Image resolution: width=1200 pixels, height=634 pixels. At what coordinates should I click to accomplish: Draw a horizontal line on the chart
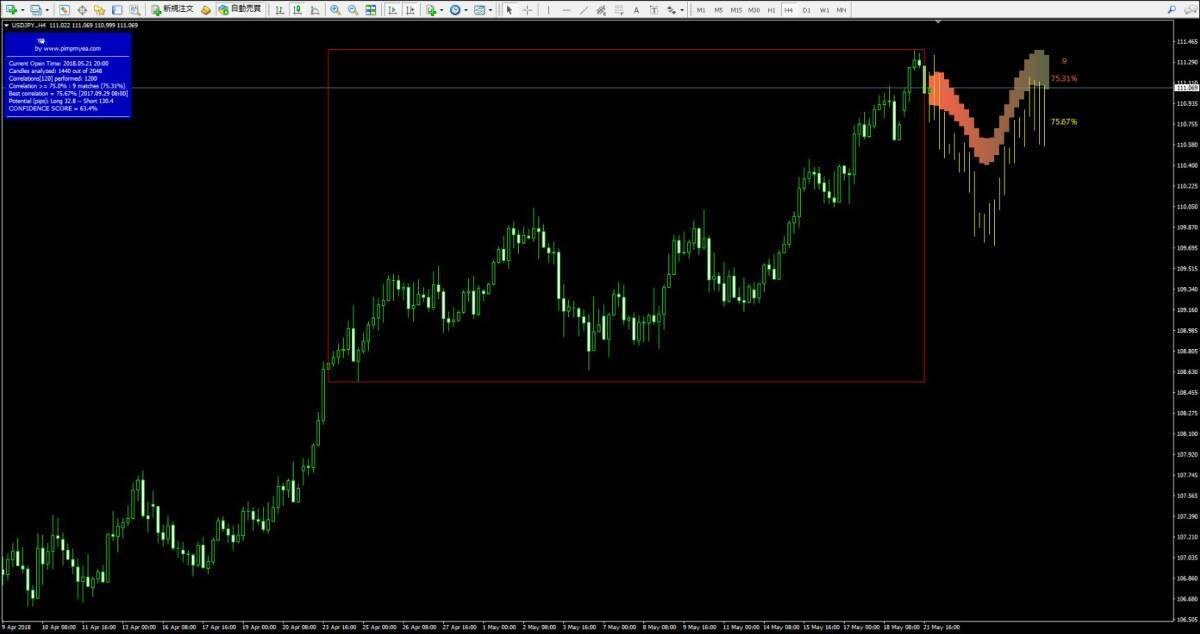coord(566,10)
